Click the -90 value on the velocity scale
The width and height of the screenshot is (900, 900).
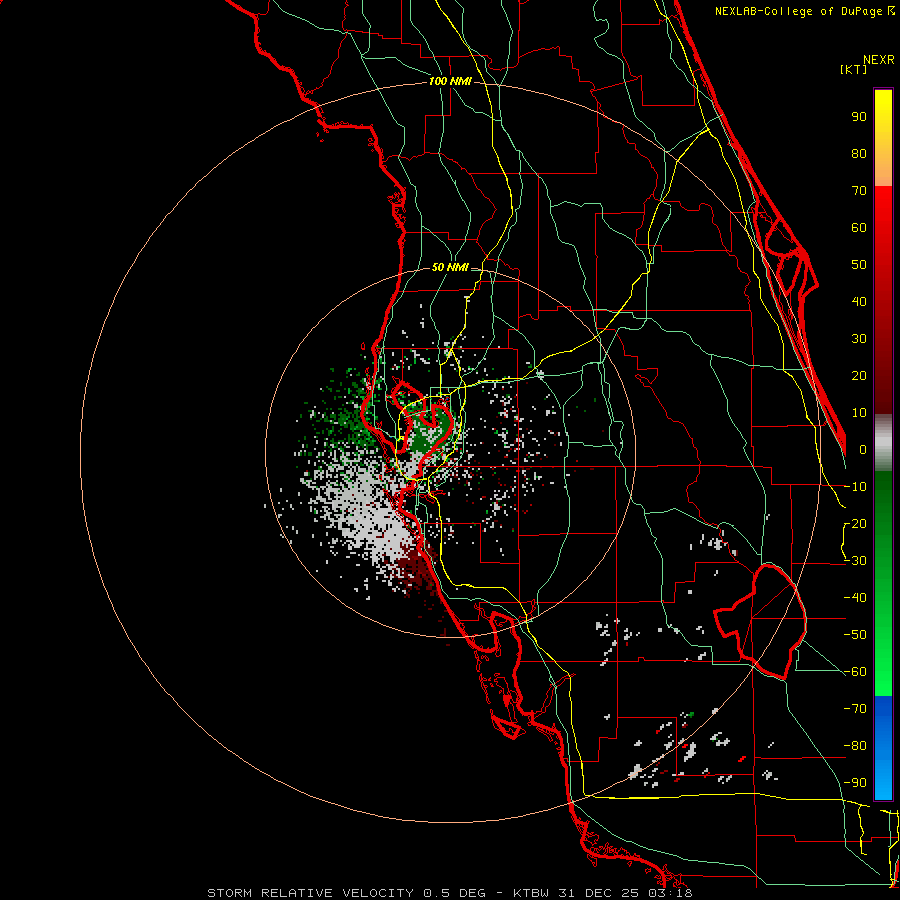point(855,782)
